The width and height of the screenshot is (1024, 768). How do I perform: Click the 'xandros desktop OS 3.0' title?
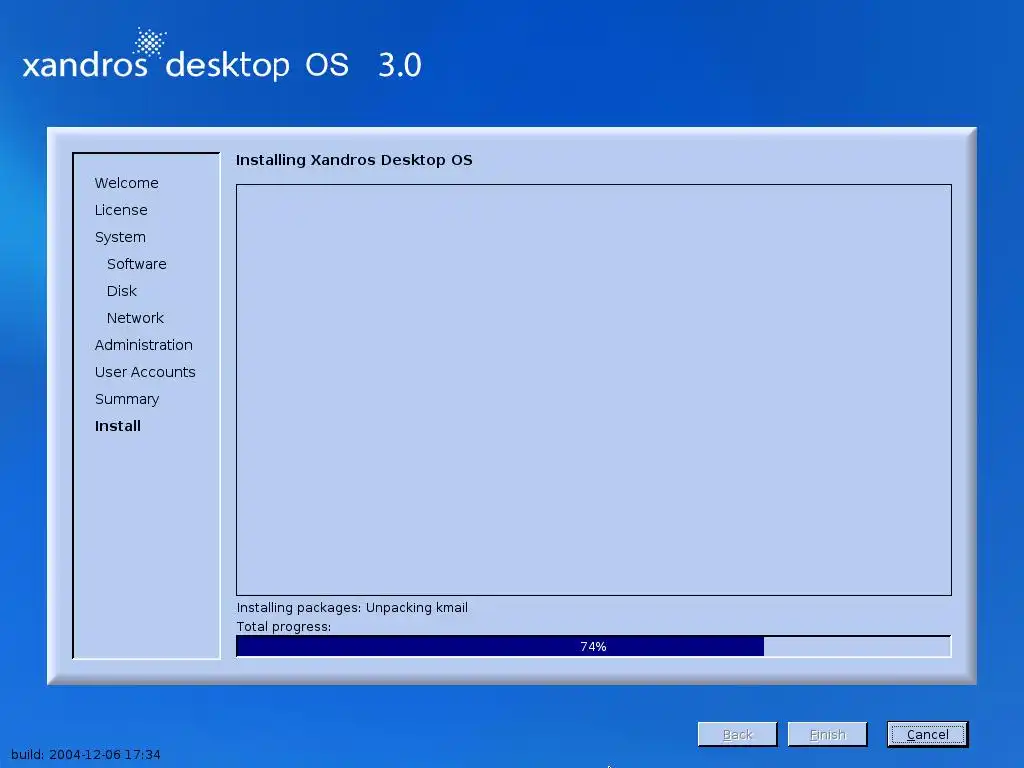(x=222, y=64)
